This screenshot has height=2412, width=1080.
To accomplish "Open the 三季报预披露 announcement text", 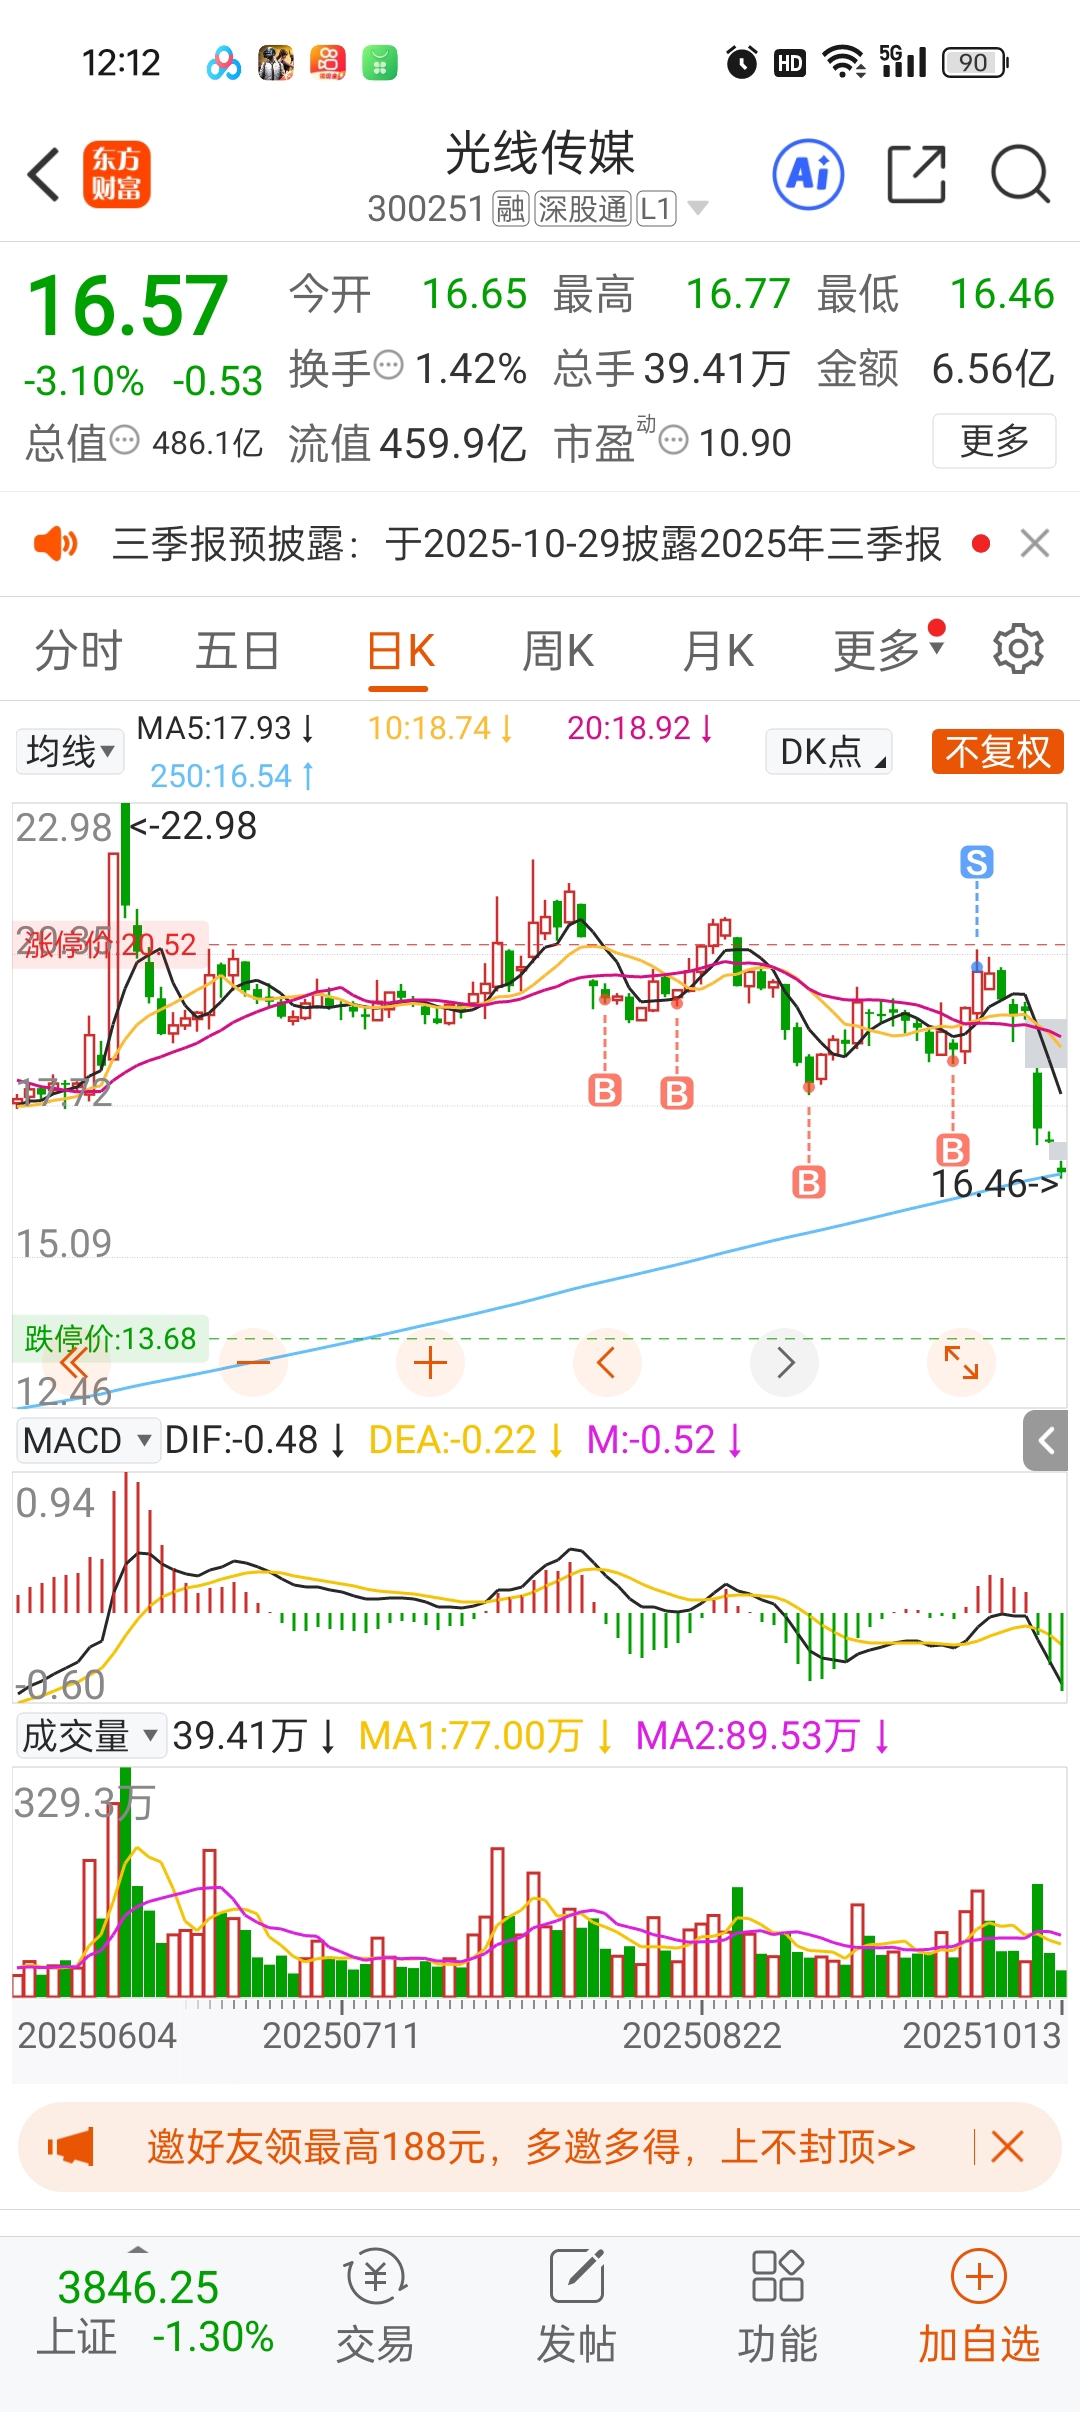I will coord(527,544).
